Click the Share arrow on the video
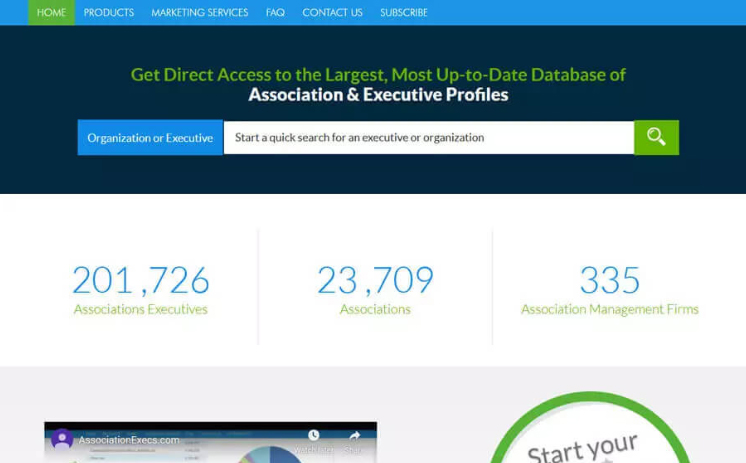This screenshot has width=746, height=463. [x=354, y=436]
